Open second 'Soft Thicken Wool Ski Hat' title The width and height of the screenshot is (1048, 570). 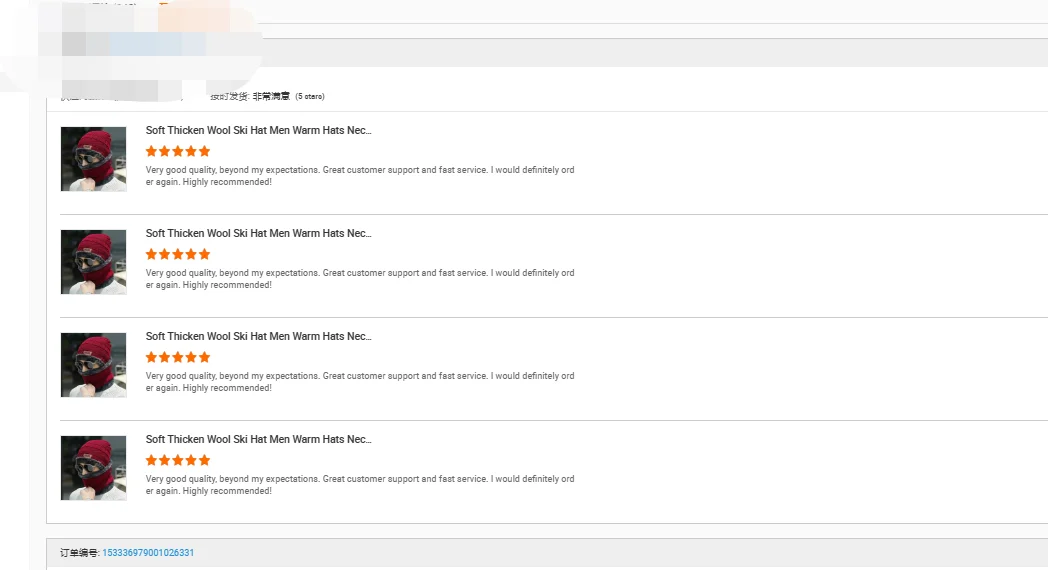pyautogui.click(x=258, y=233)
